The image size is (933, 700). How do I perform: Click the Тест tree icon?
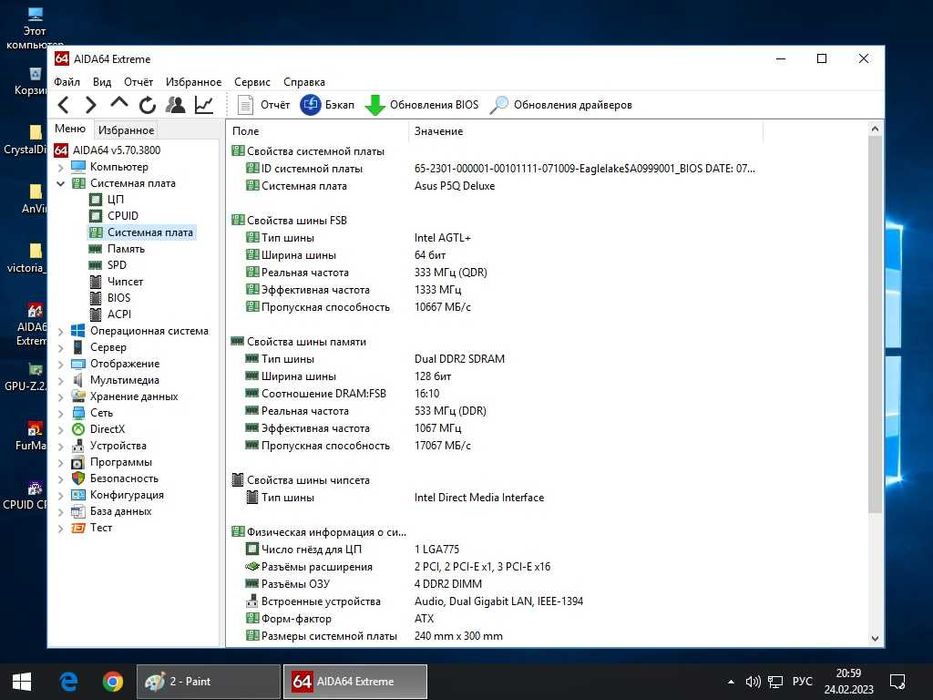[x=78, y=528]
